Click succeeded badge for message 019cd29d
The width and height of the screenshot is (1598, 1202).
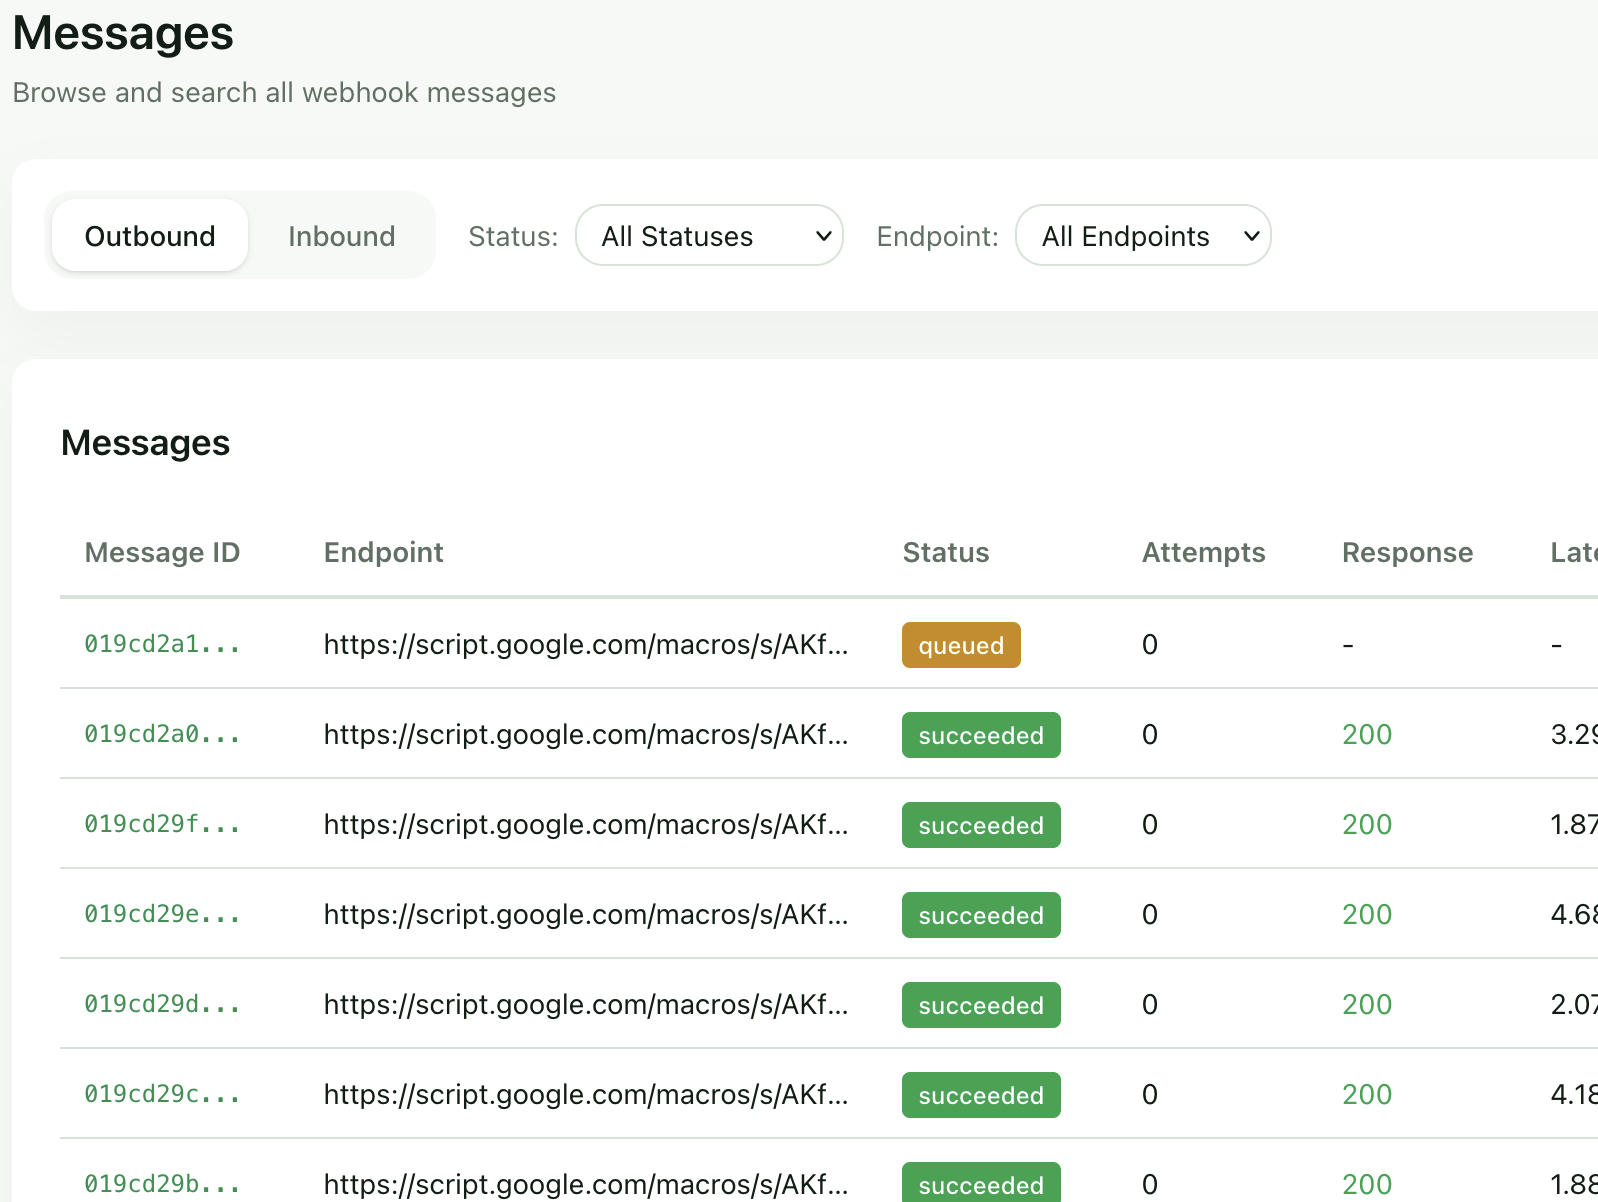tap(980, 1005)
